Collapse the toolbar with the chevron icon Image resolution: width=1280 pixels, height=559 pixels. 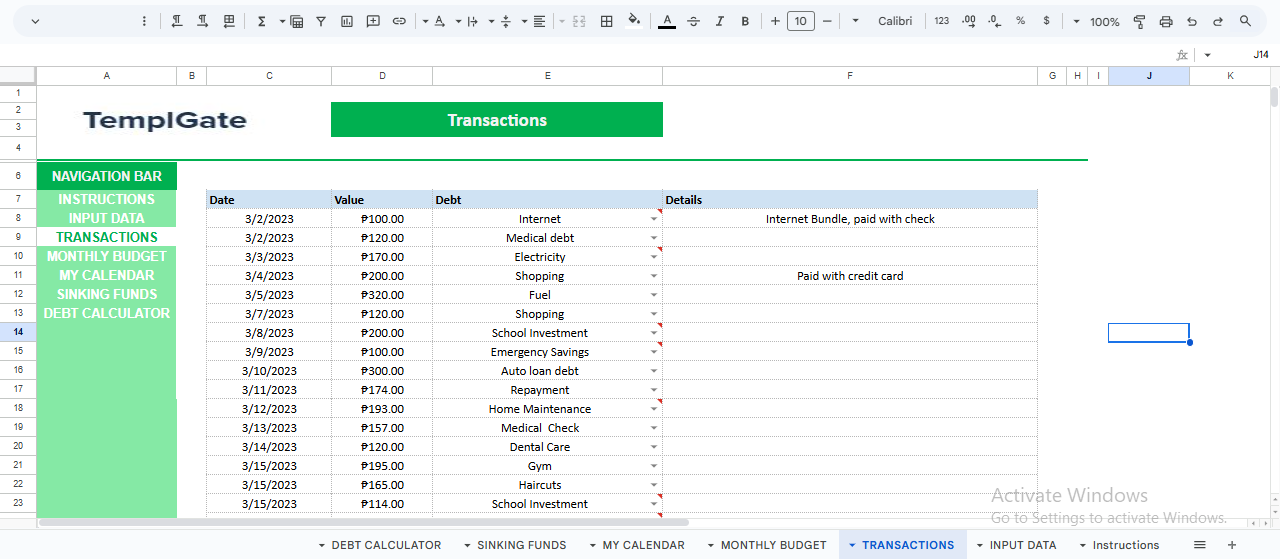tap(36, 21)
